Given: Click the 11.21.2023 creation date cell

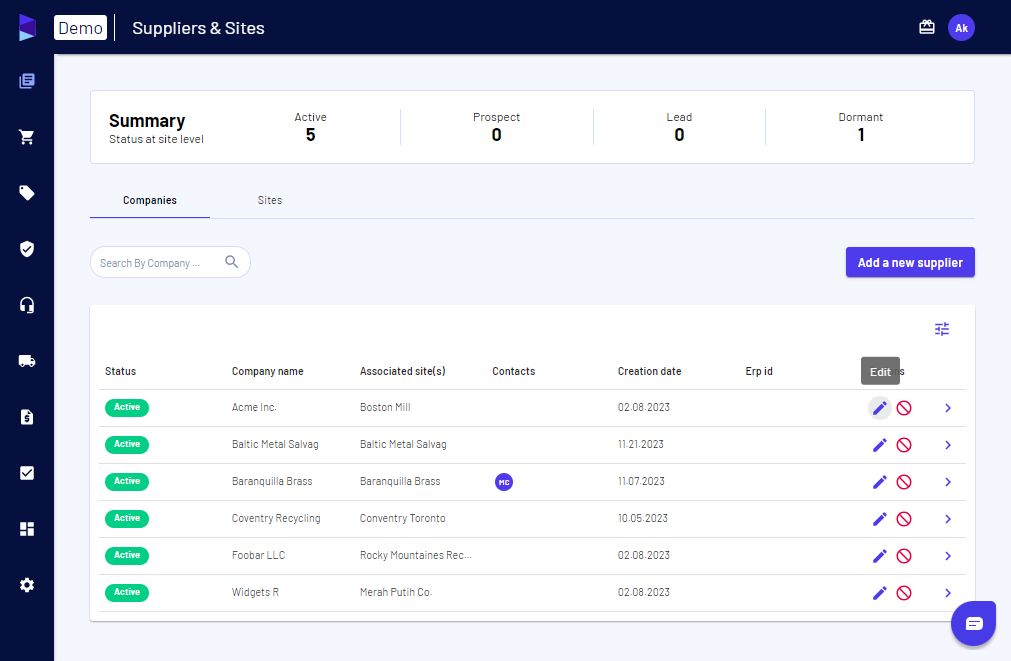Looking at the screenshot, I should (x=640, y=444).
